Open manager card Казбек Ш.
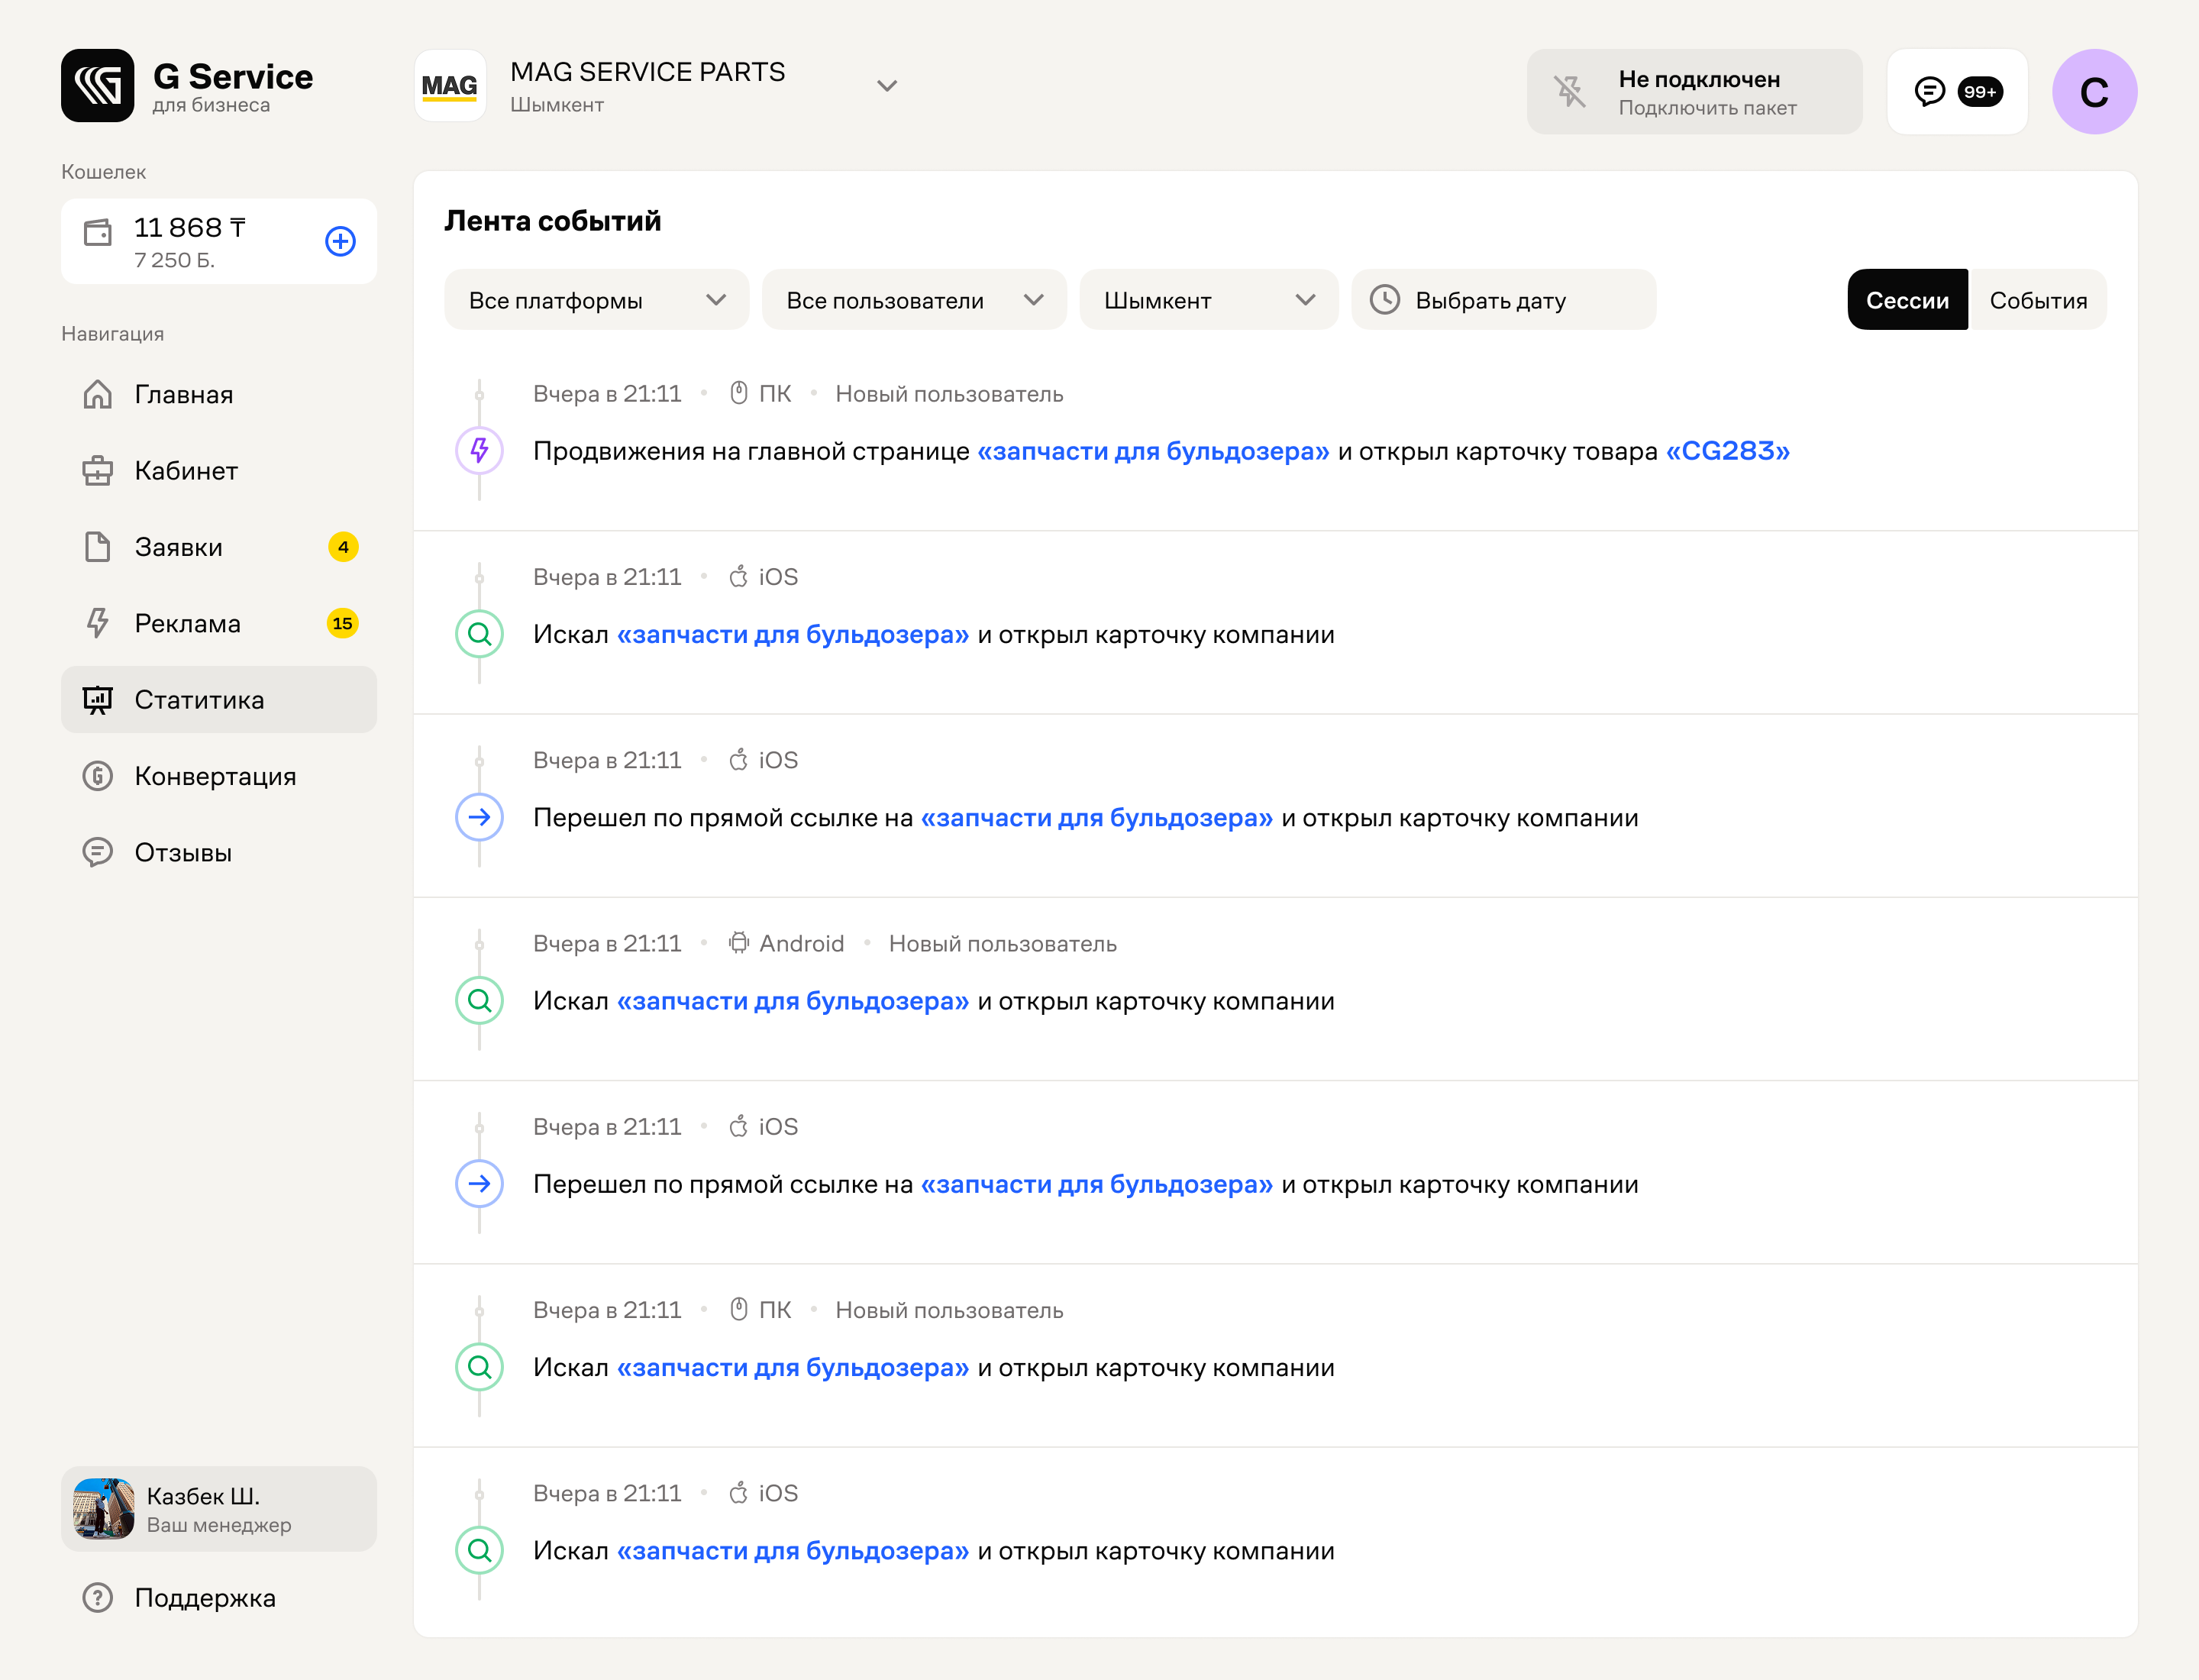The height and width of the screenshot is (1680, 2199). click(219, 1509)
